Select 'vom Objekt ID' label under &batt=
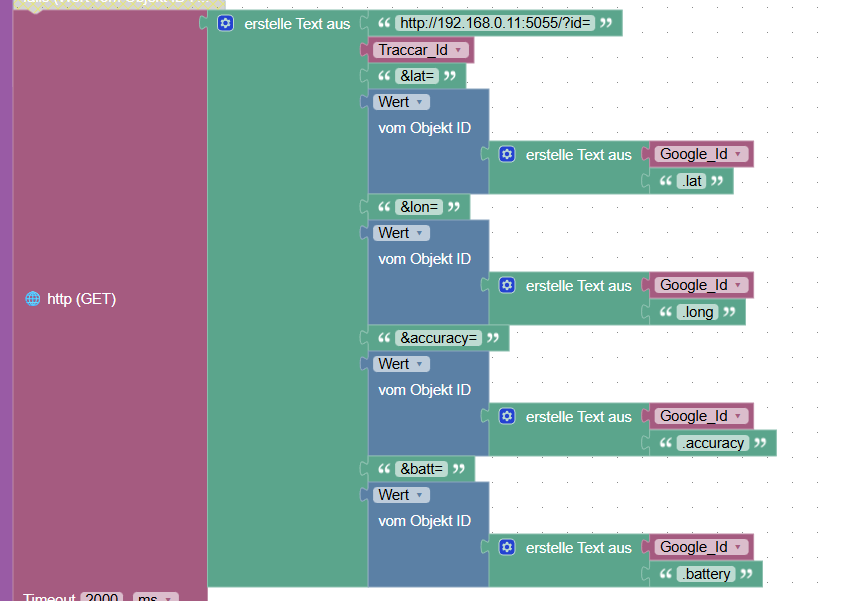Image resolution: width=842 pixels, height=601 pixels. click(x=425, y=521)
